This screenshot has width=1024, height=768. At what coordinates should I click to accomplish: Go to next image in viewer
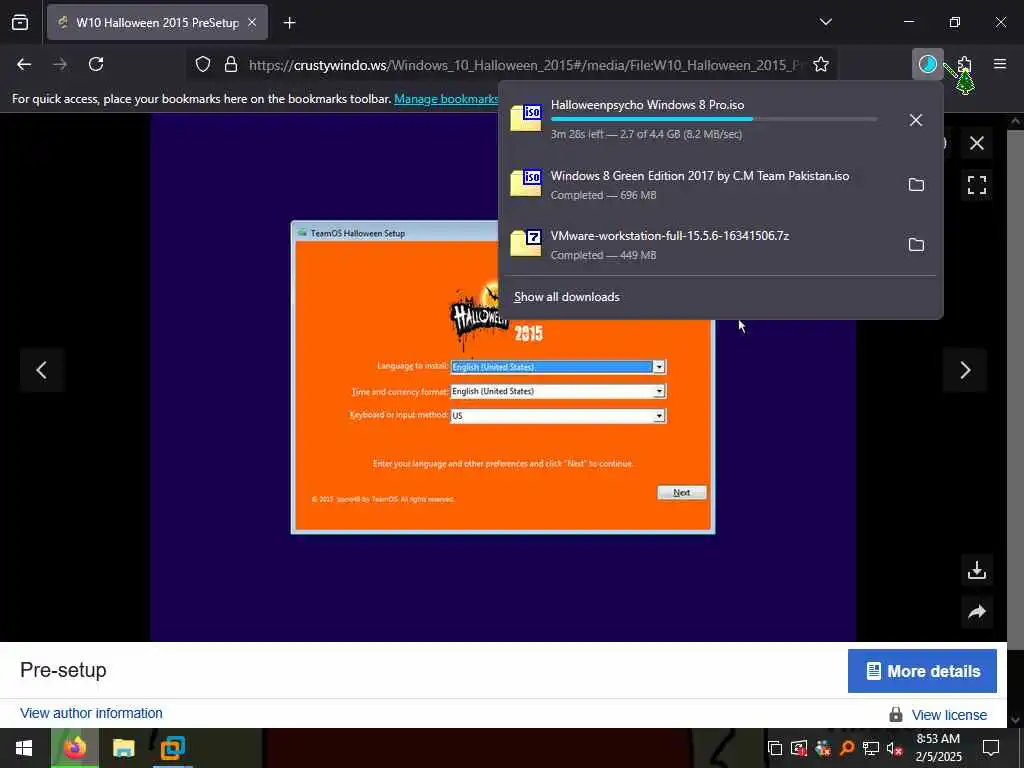(965, 370)
